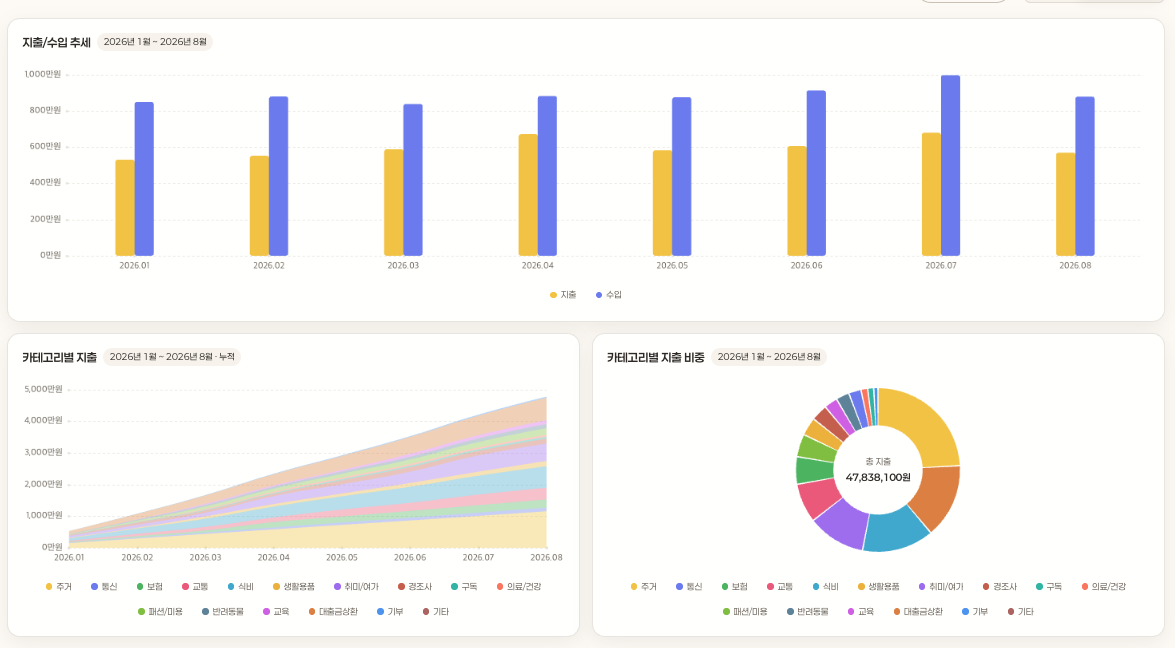Click the pink 교통 donut segment
1175x648 pixels.
coord(816,498)
